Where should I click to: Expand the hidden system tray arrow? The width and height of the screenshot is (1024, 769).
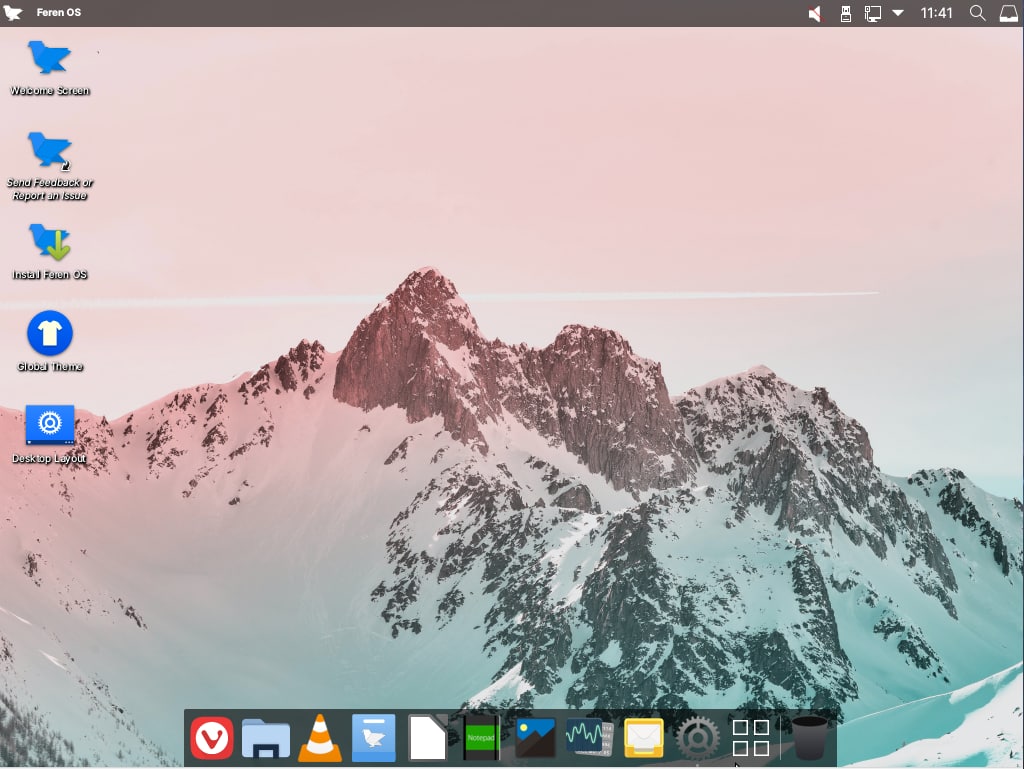click(899, 12)
